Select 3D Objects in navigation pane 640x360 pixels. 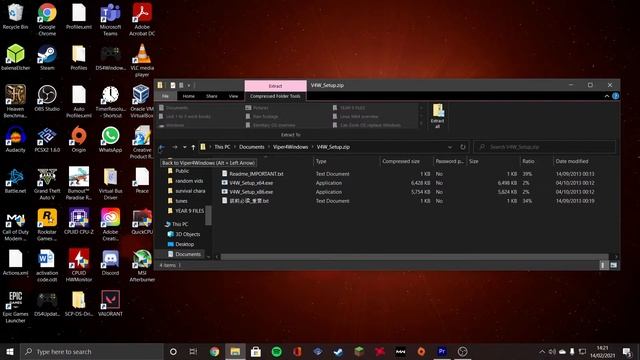point(184,234)
